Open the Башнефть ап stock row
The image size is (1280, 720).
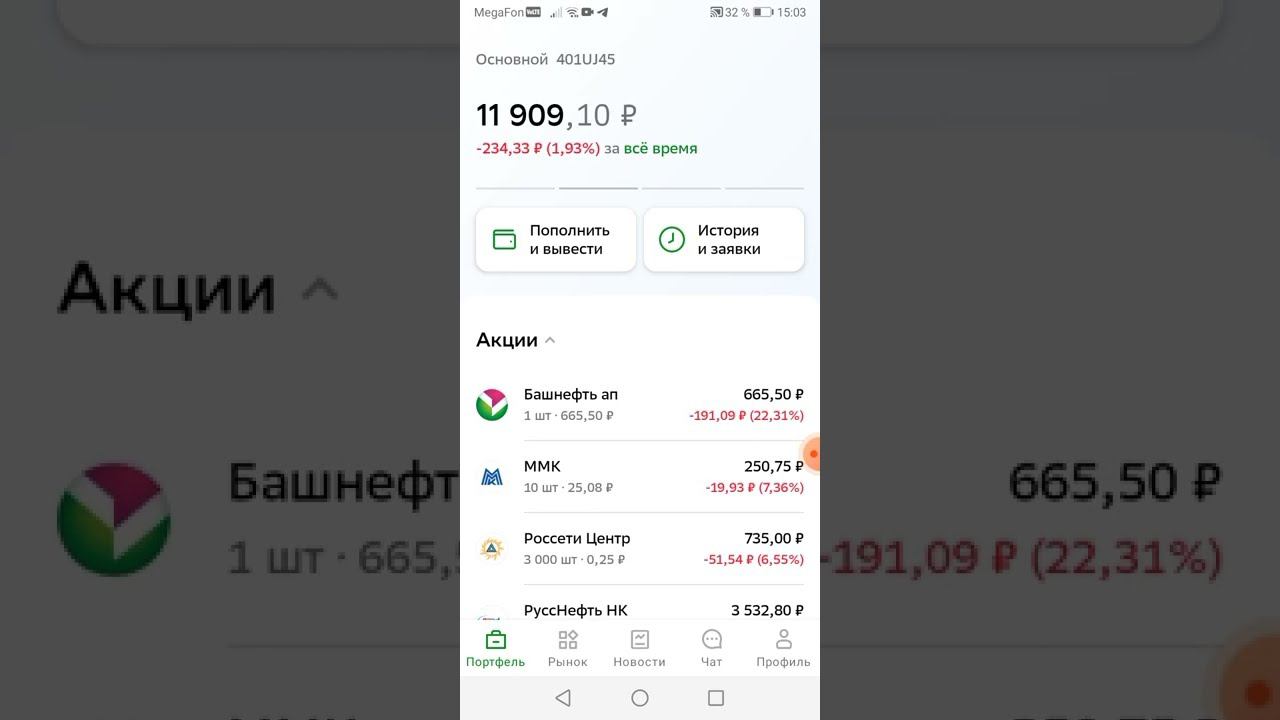coord(640,405)
